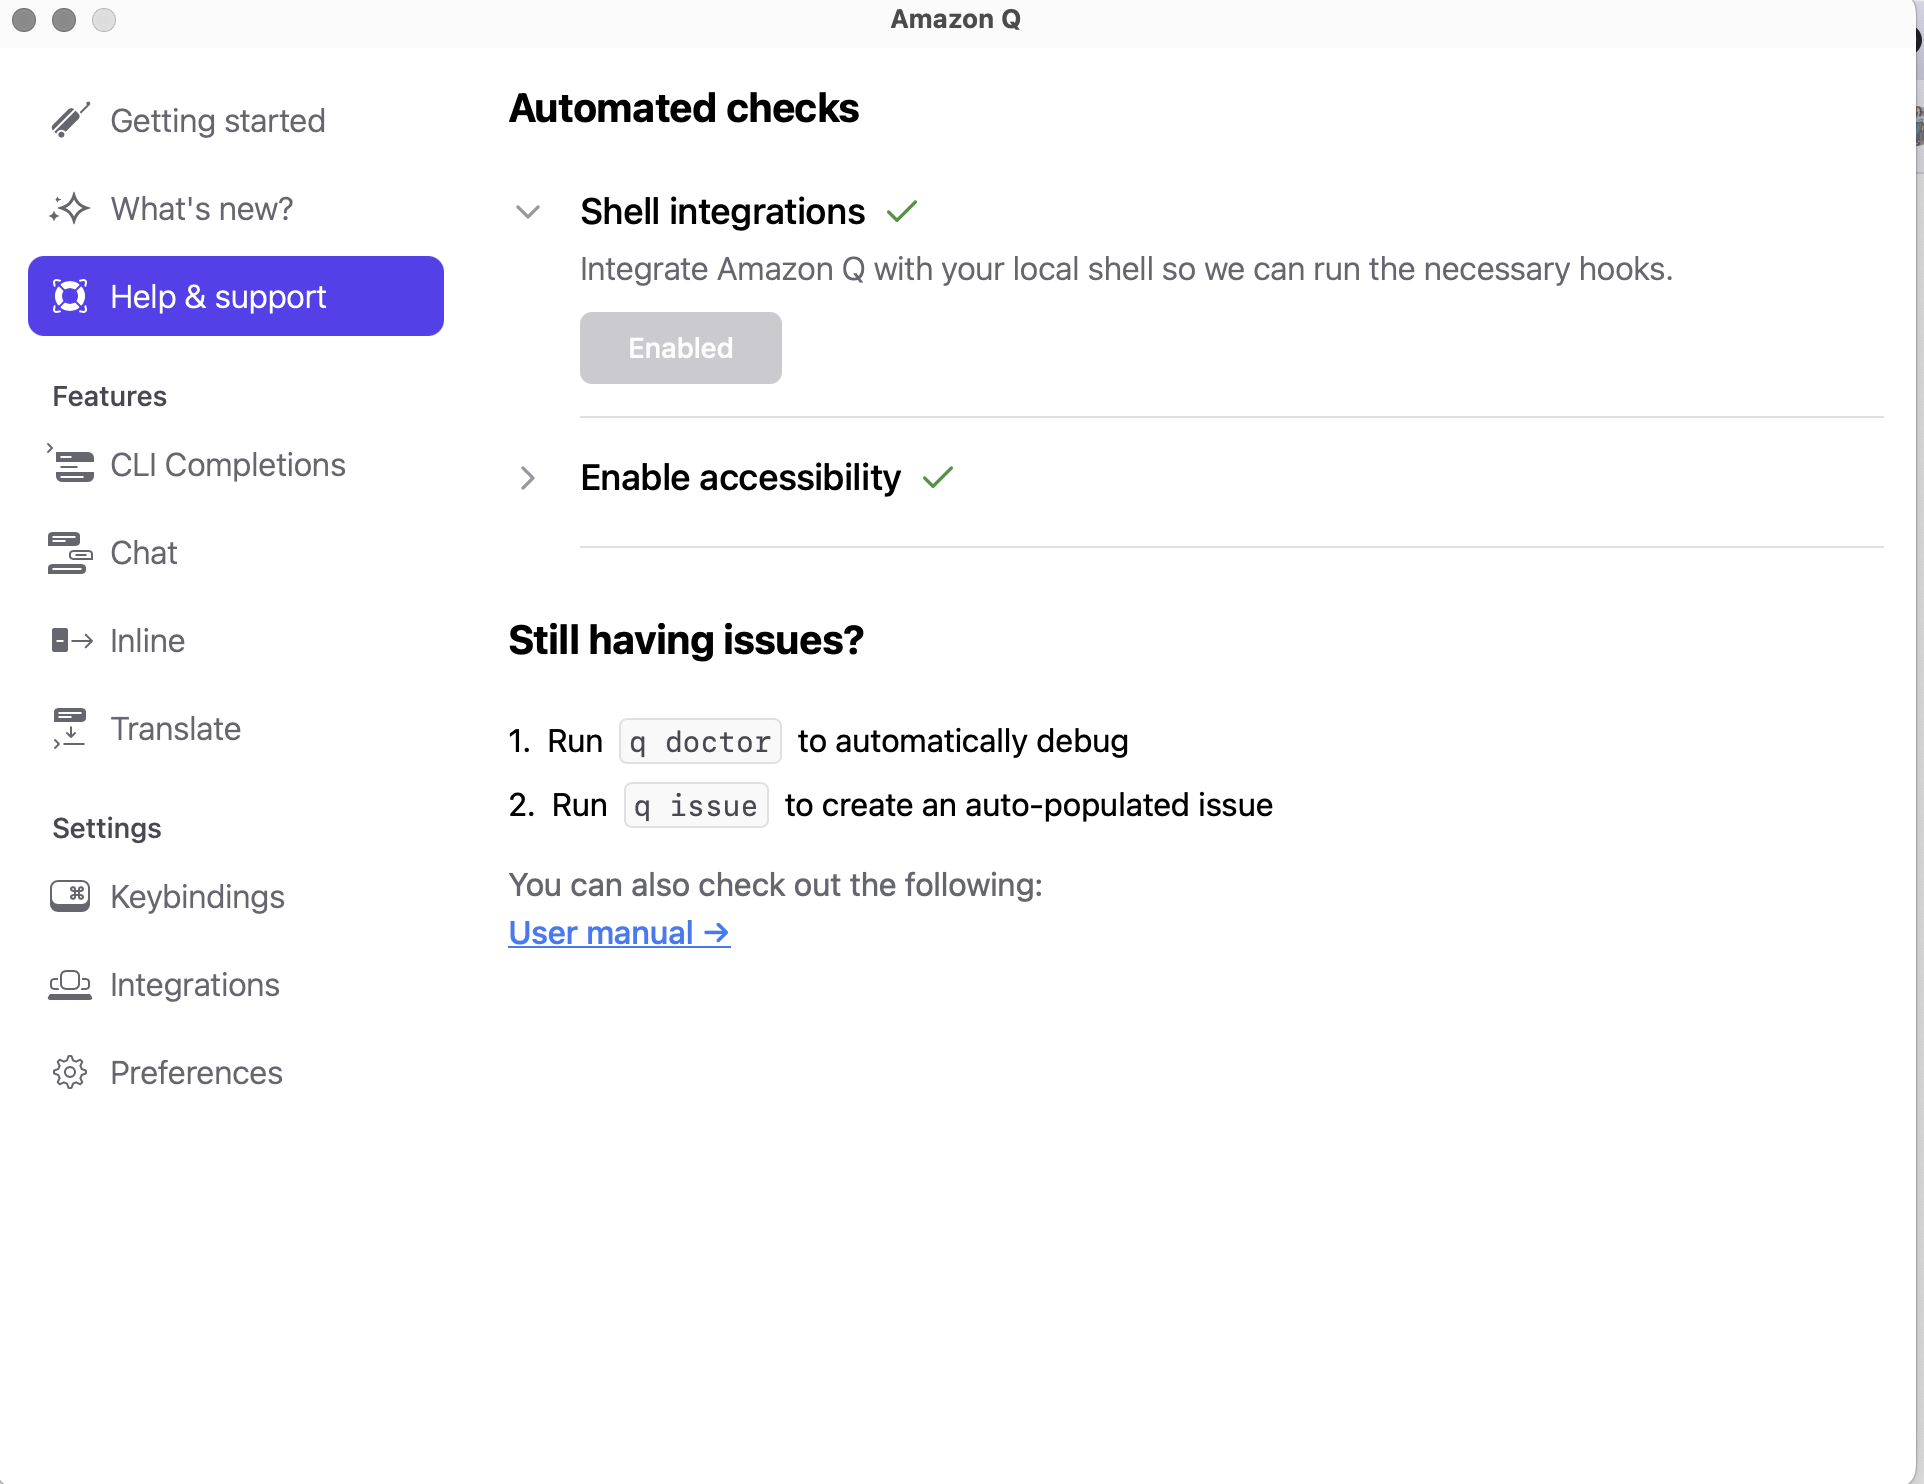This screenshot has height=1484, width=1924.
Task: Click the Preferences gear icon
Action: pos(70,1073)
